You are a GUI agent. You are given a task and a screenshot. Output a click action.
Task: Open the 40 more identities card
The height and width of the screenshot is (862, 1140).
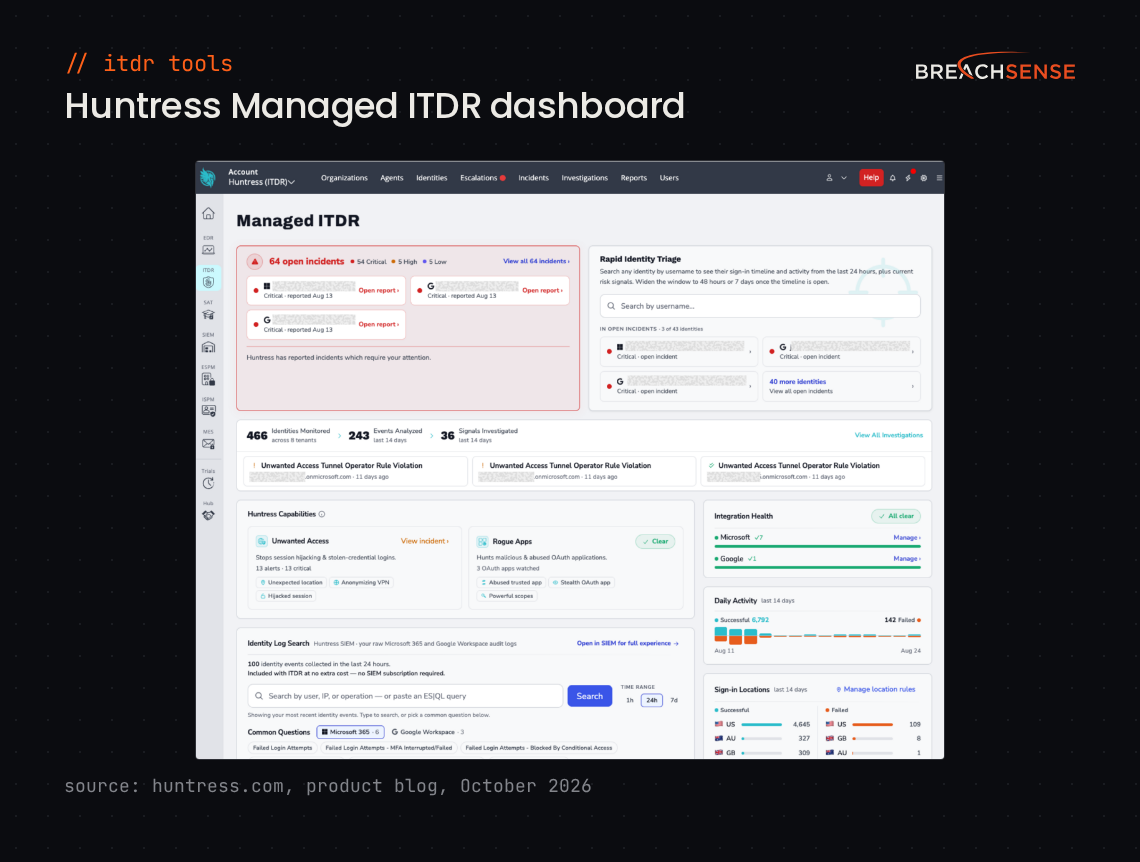pyautogui.click(x=841, y=386)
